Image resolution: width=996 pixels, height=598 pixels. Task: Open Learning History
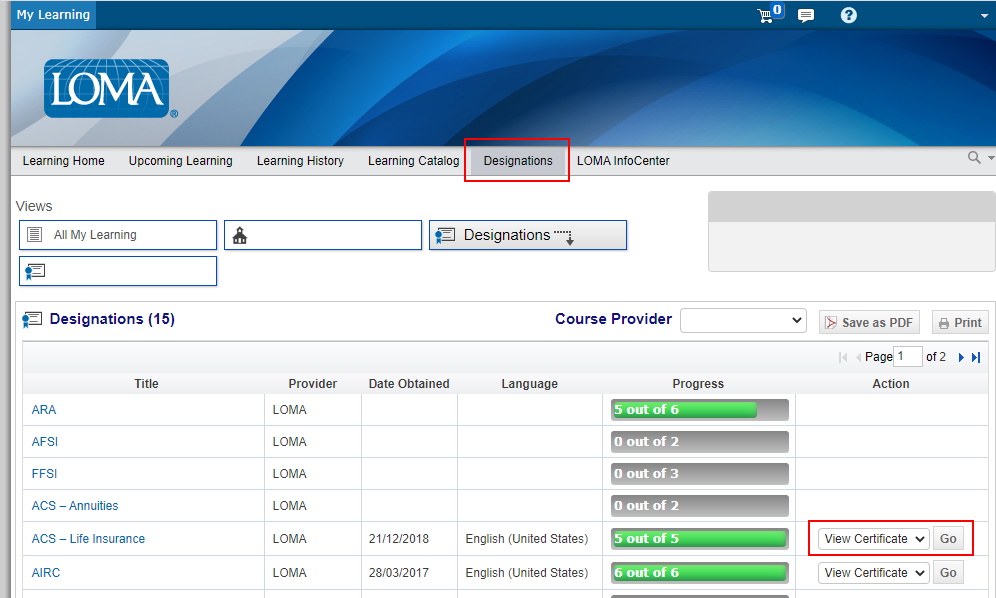coord(300,161)
